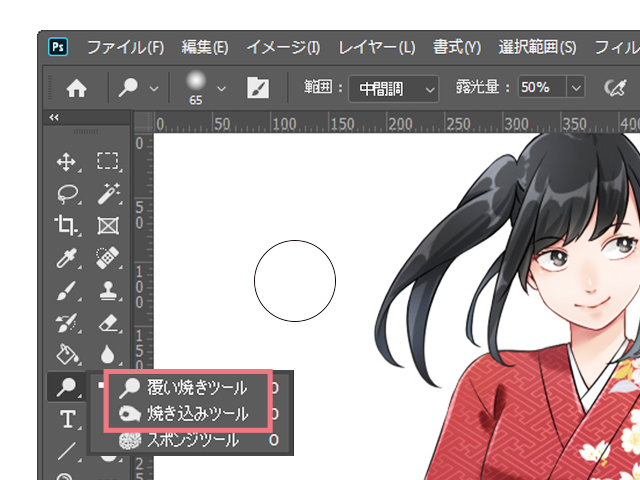Viewport: 640px width, 480px height.
Task: Select the Eyedropper tool
Action: (66, 258)
